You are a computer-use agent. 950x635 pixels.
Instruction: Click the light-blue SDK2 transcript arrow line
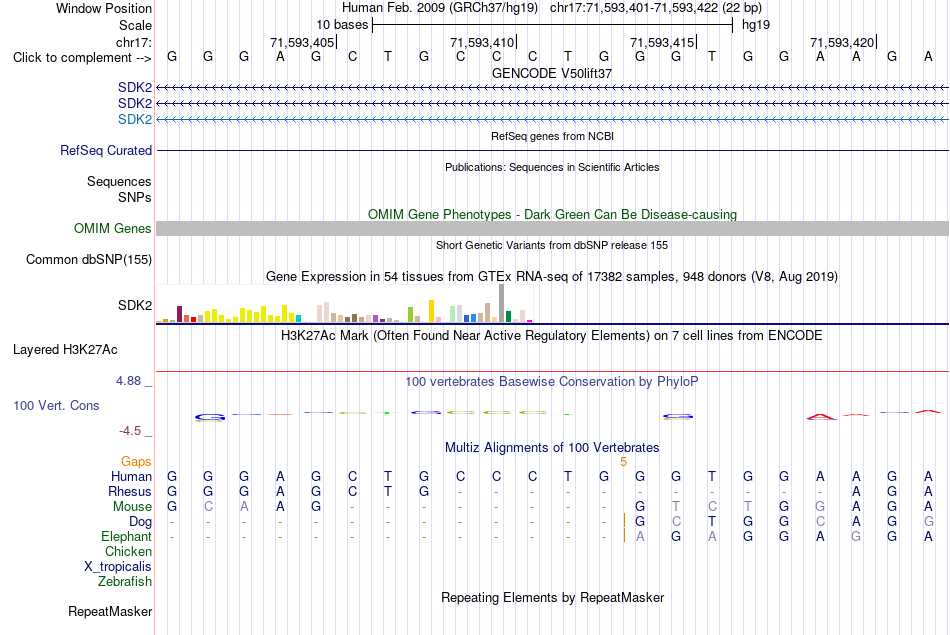[x=552, y=119]
